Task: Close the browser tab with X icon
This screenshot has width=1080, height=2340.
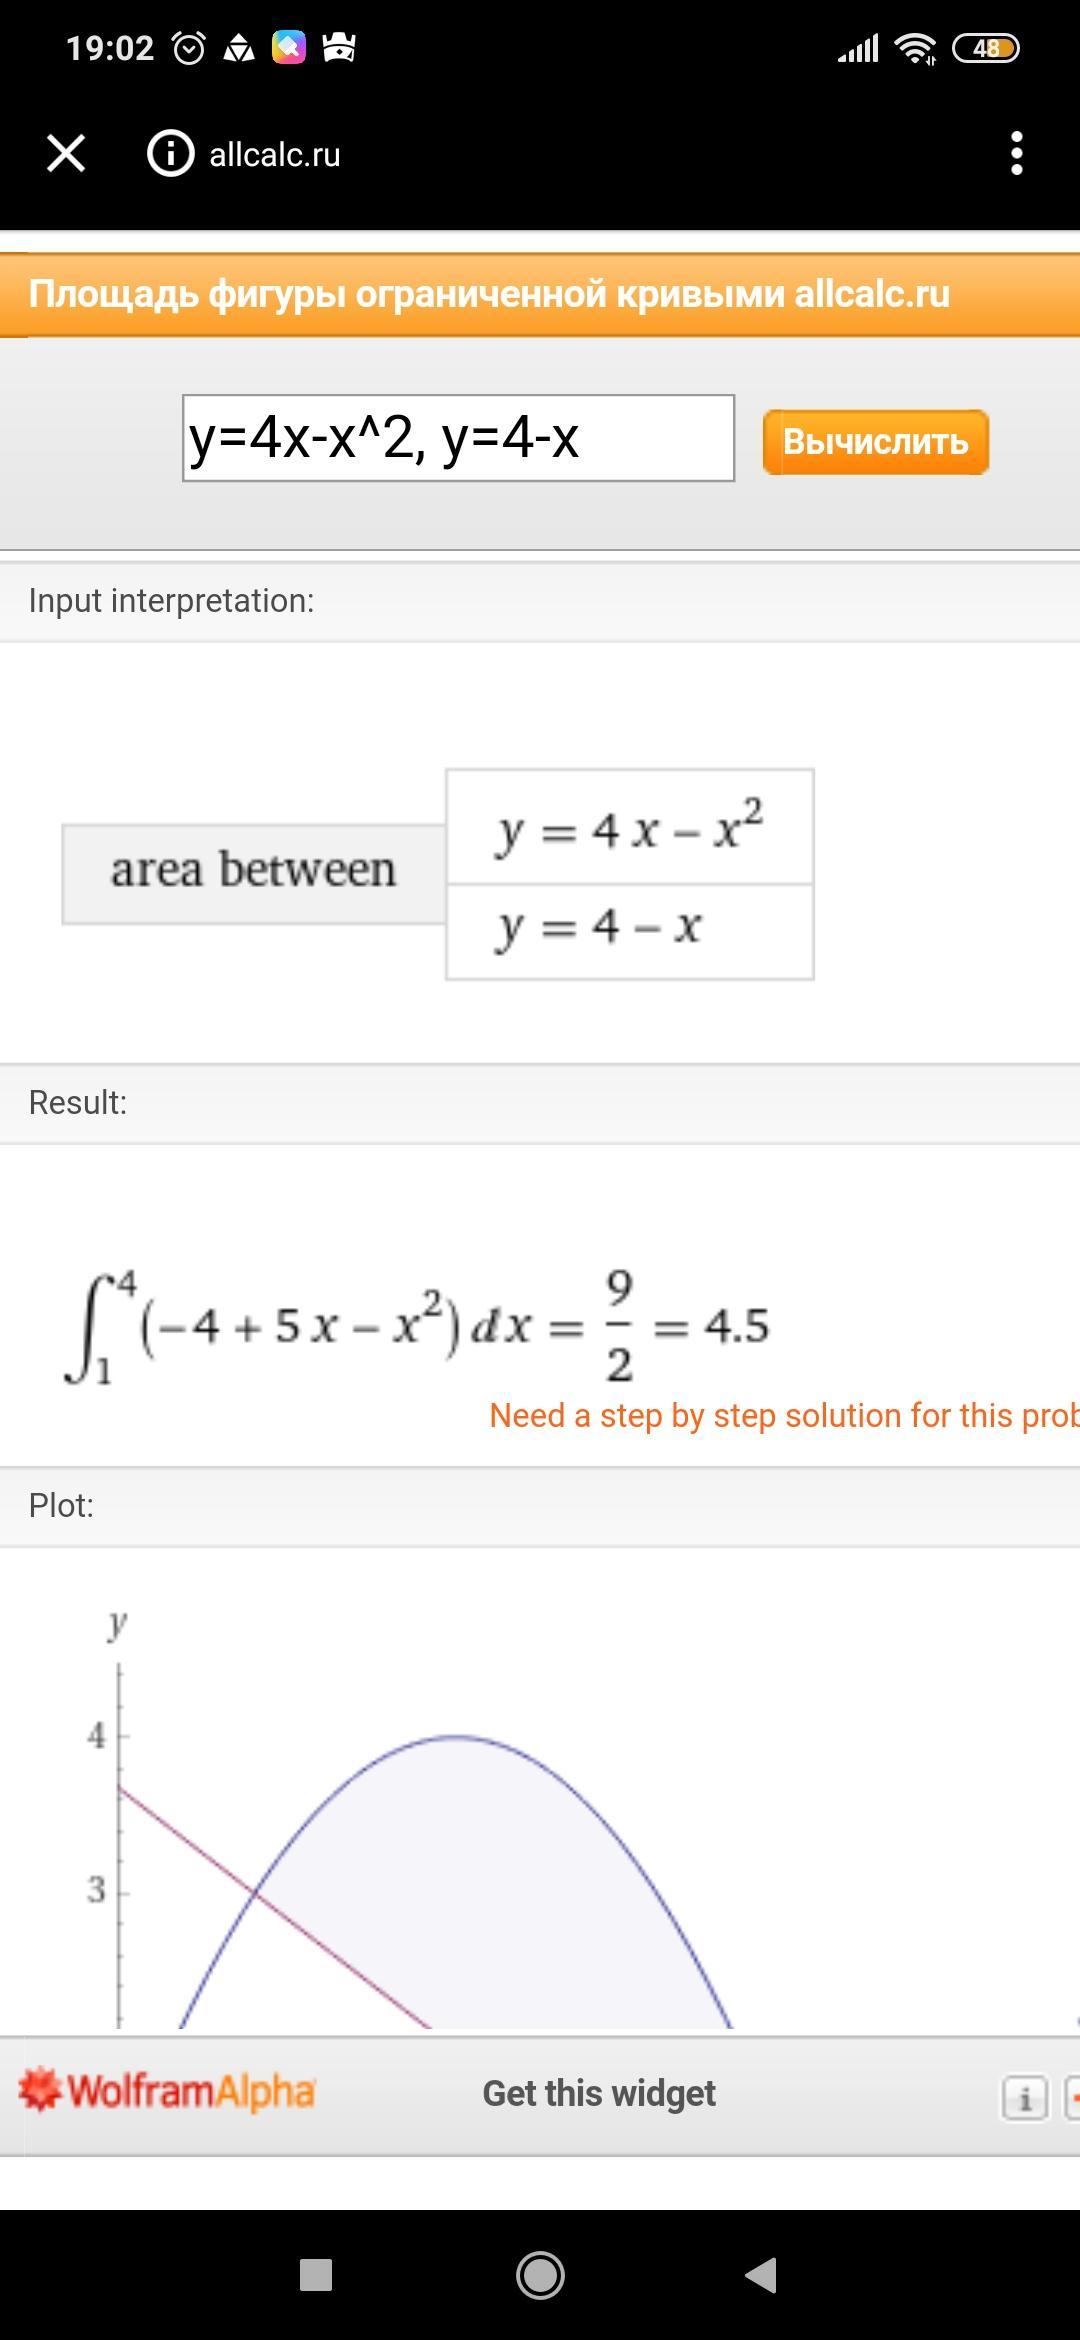Action: [66, 154]
